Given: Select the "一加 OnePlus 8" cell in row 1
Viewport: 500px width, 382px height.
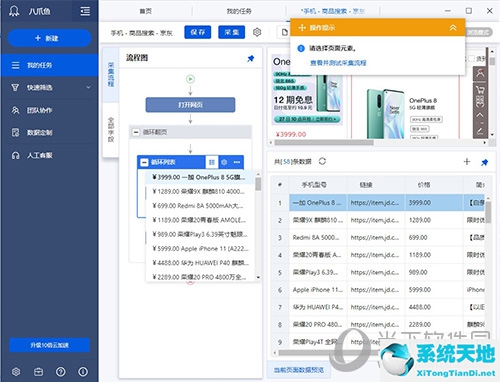Looking at the screenshot, I should pos(318,203).
